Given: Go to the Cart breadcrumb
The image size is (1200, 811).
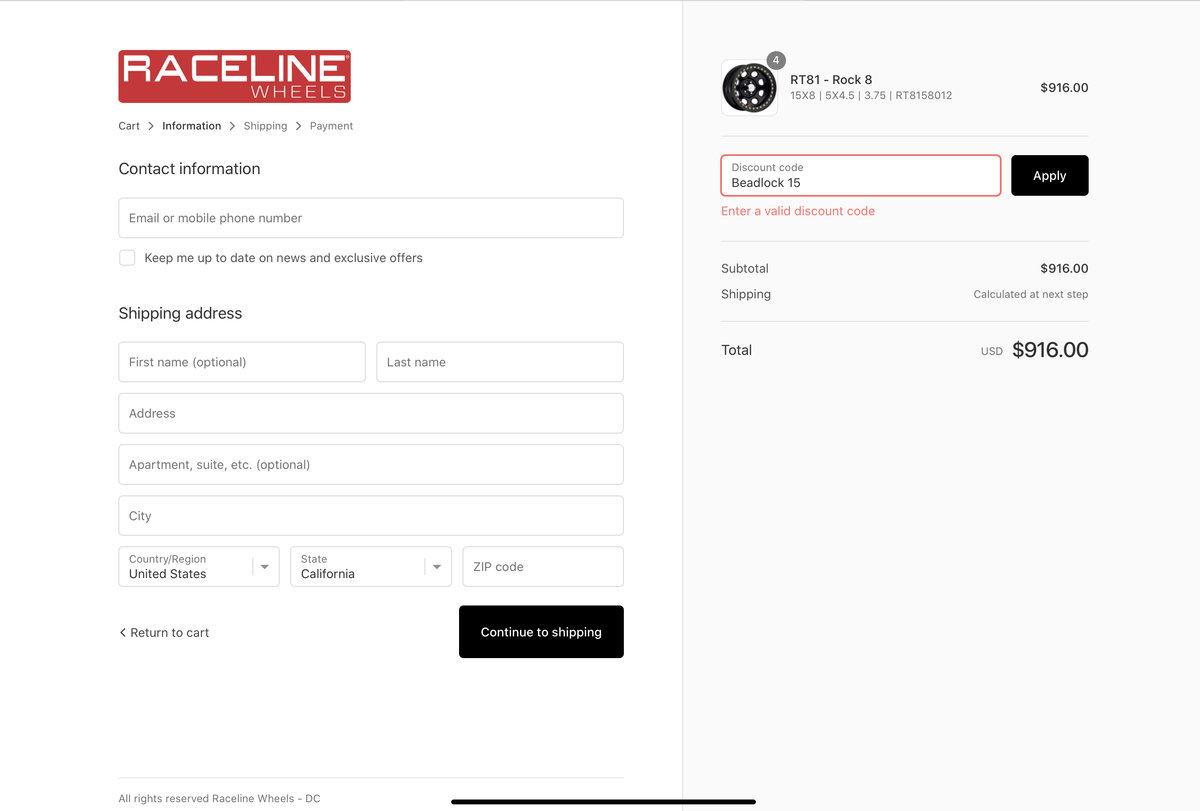Looking at the screenshot, I should [129, 126].
